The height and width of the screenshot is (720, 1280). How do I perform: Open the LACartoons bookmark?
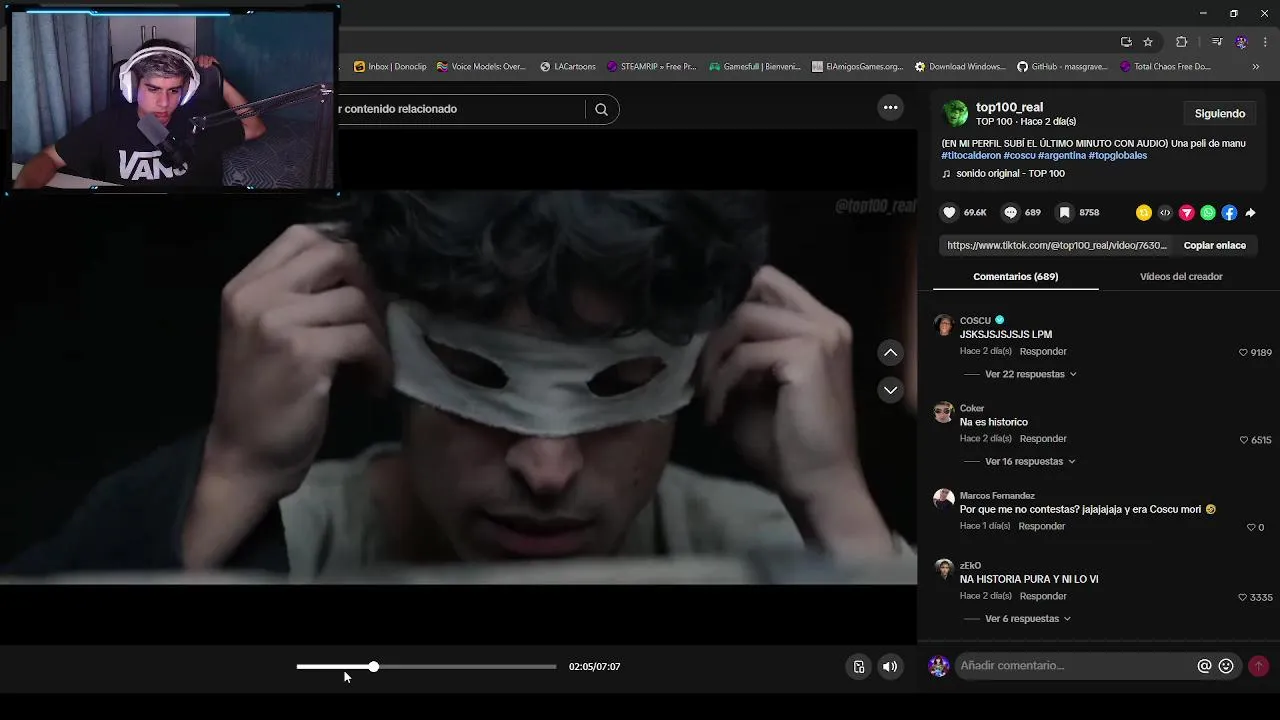pos(567,67)
